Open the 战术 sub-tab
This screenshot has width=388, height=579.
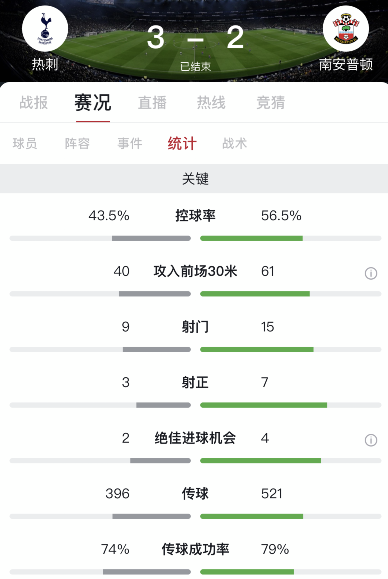[234, 143]
